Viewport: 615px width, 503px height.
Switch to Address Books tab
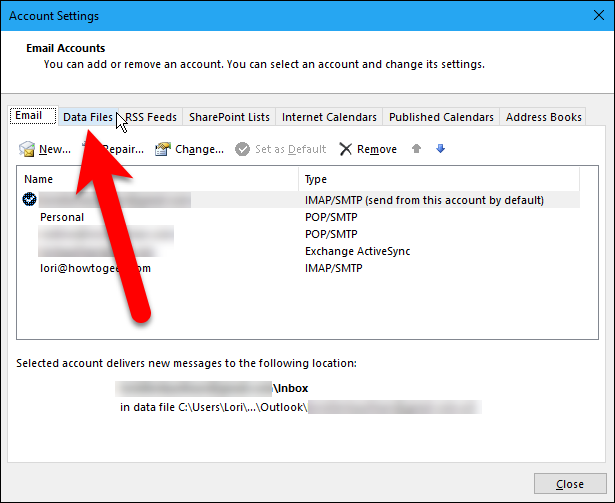click(x=543, y=117)
